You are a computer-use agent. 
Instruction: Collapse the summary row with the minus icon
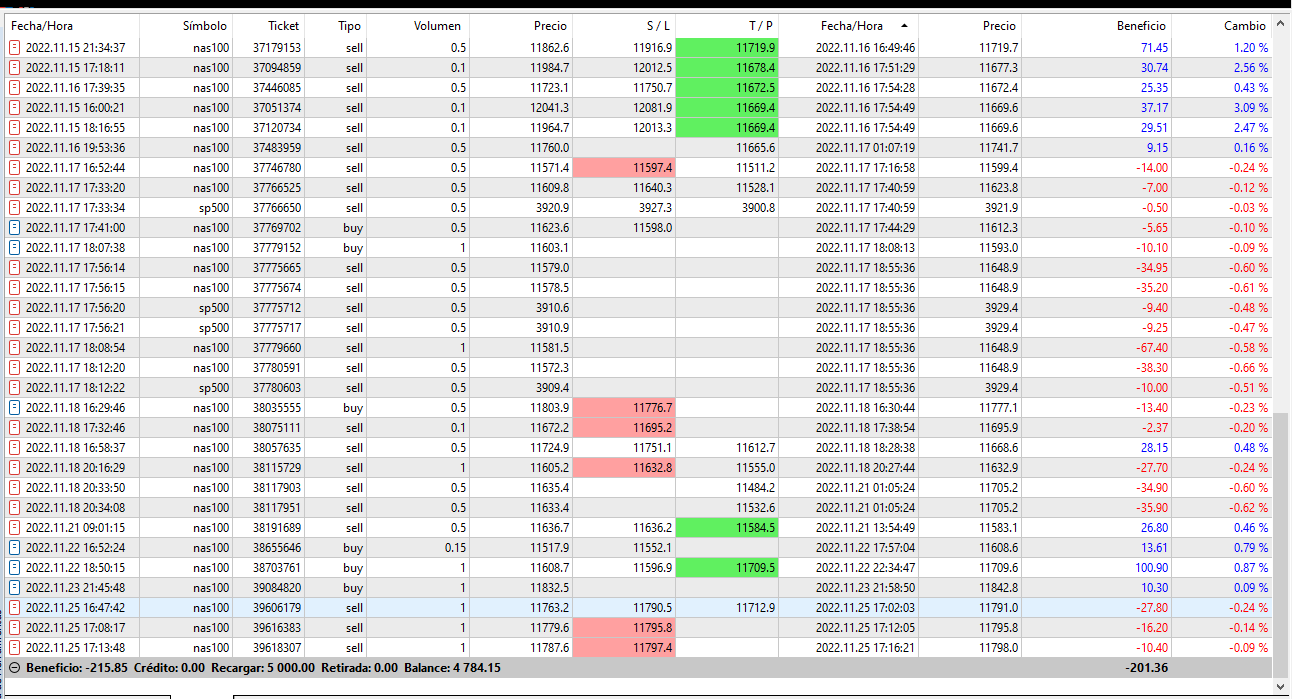click(x=14, y=667)
